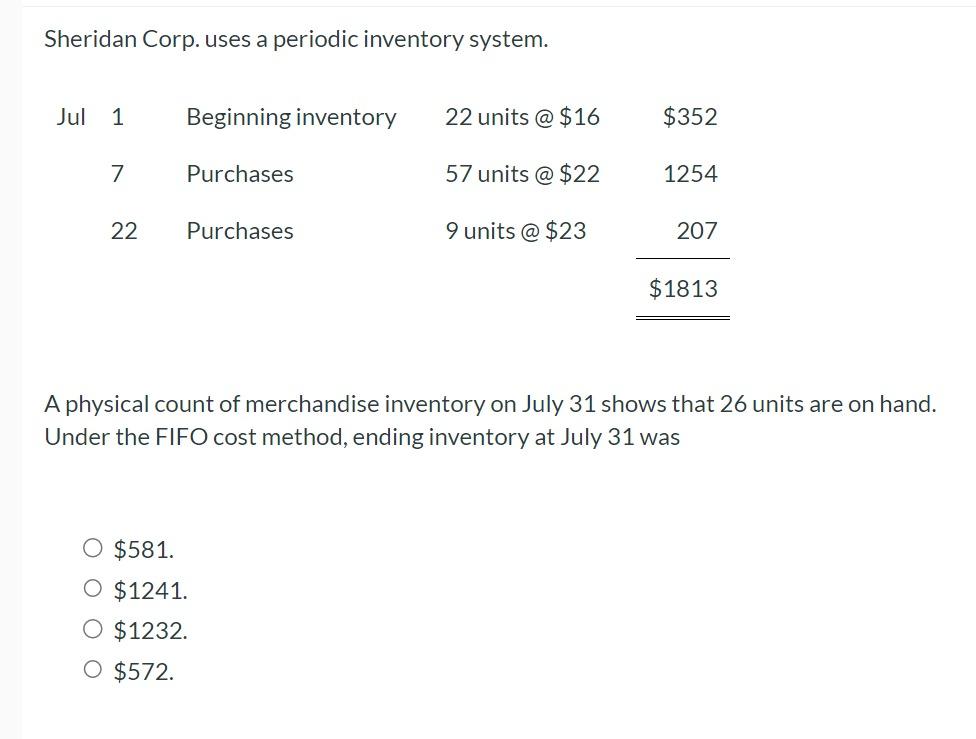Click the Sheridan Corp heading sentence
Screen dimensions: 976x739
296,39
